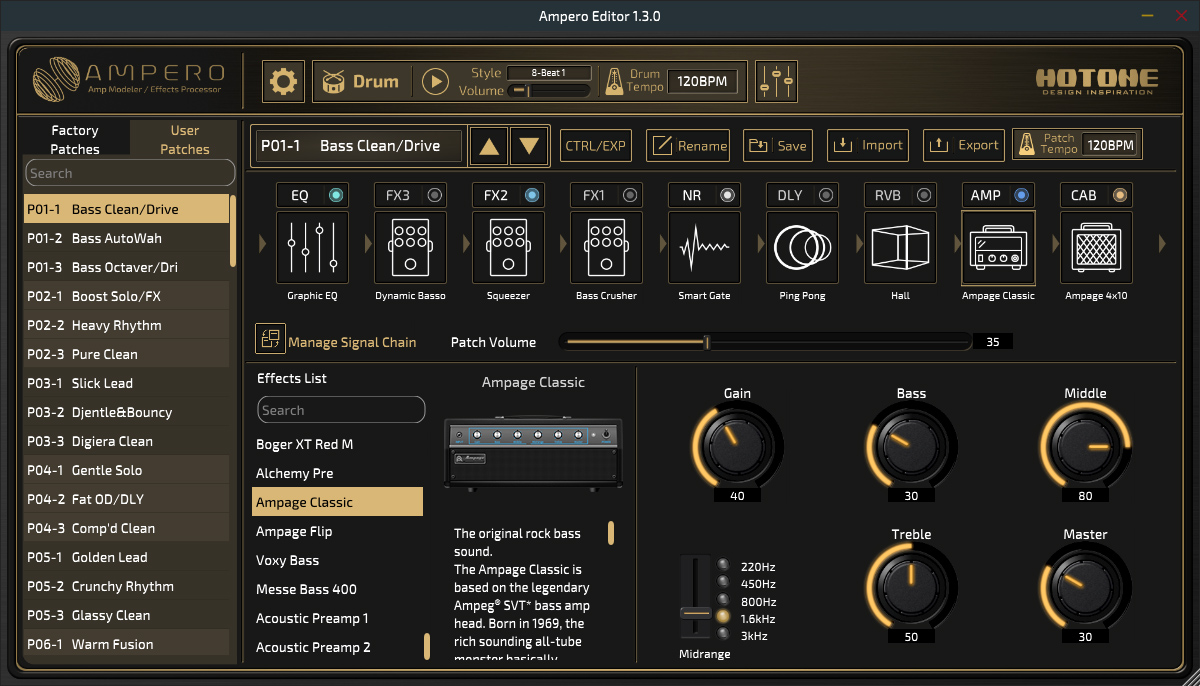Image resolution: width=1200 pixels, height=686 pixels.
Task: Choose Boger XT Red M in Effects List
Action: [x=337, y=444]
